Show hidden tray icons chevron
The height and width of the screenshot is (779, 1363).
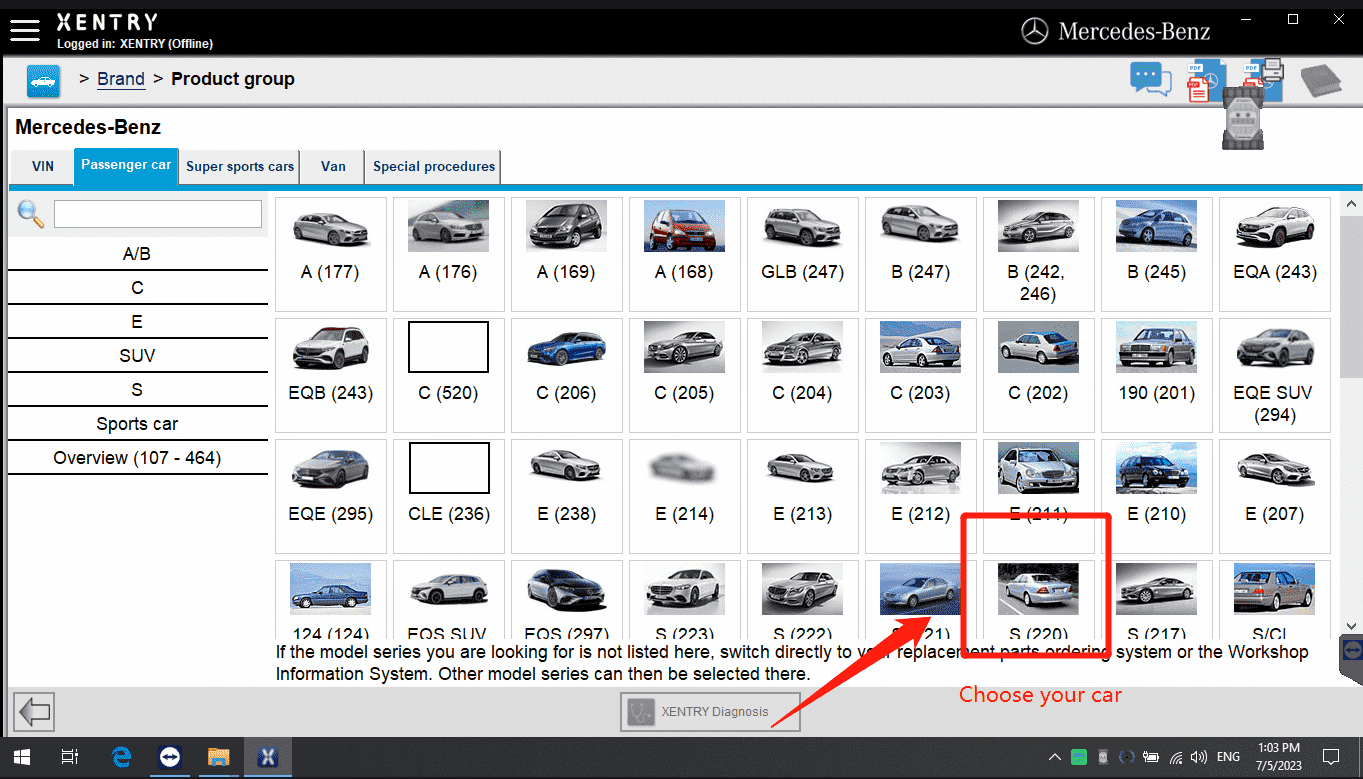tap(1056, 757)
